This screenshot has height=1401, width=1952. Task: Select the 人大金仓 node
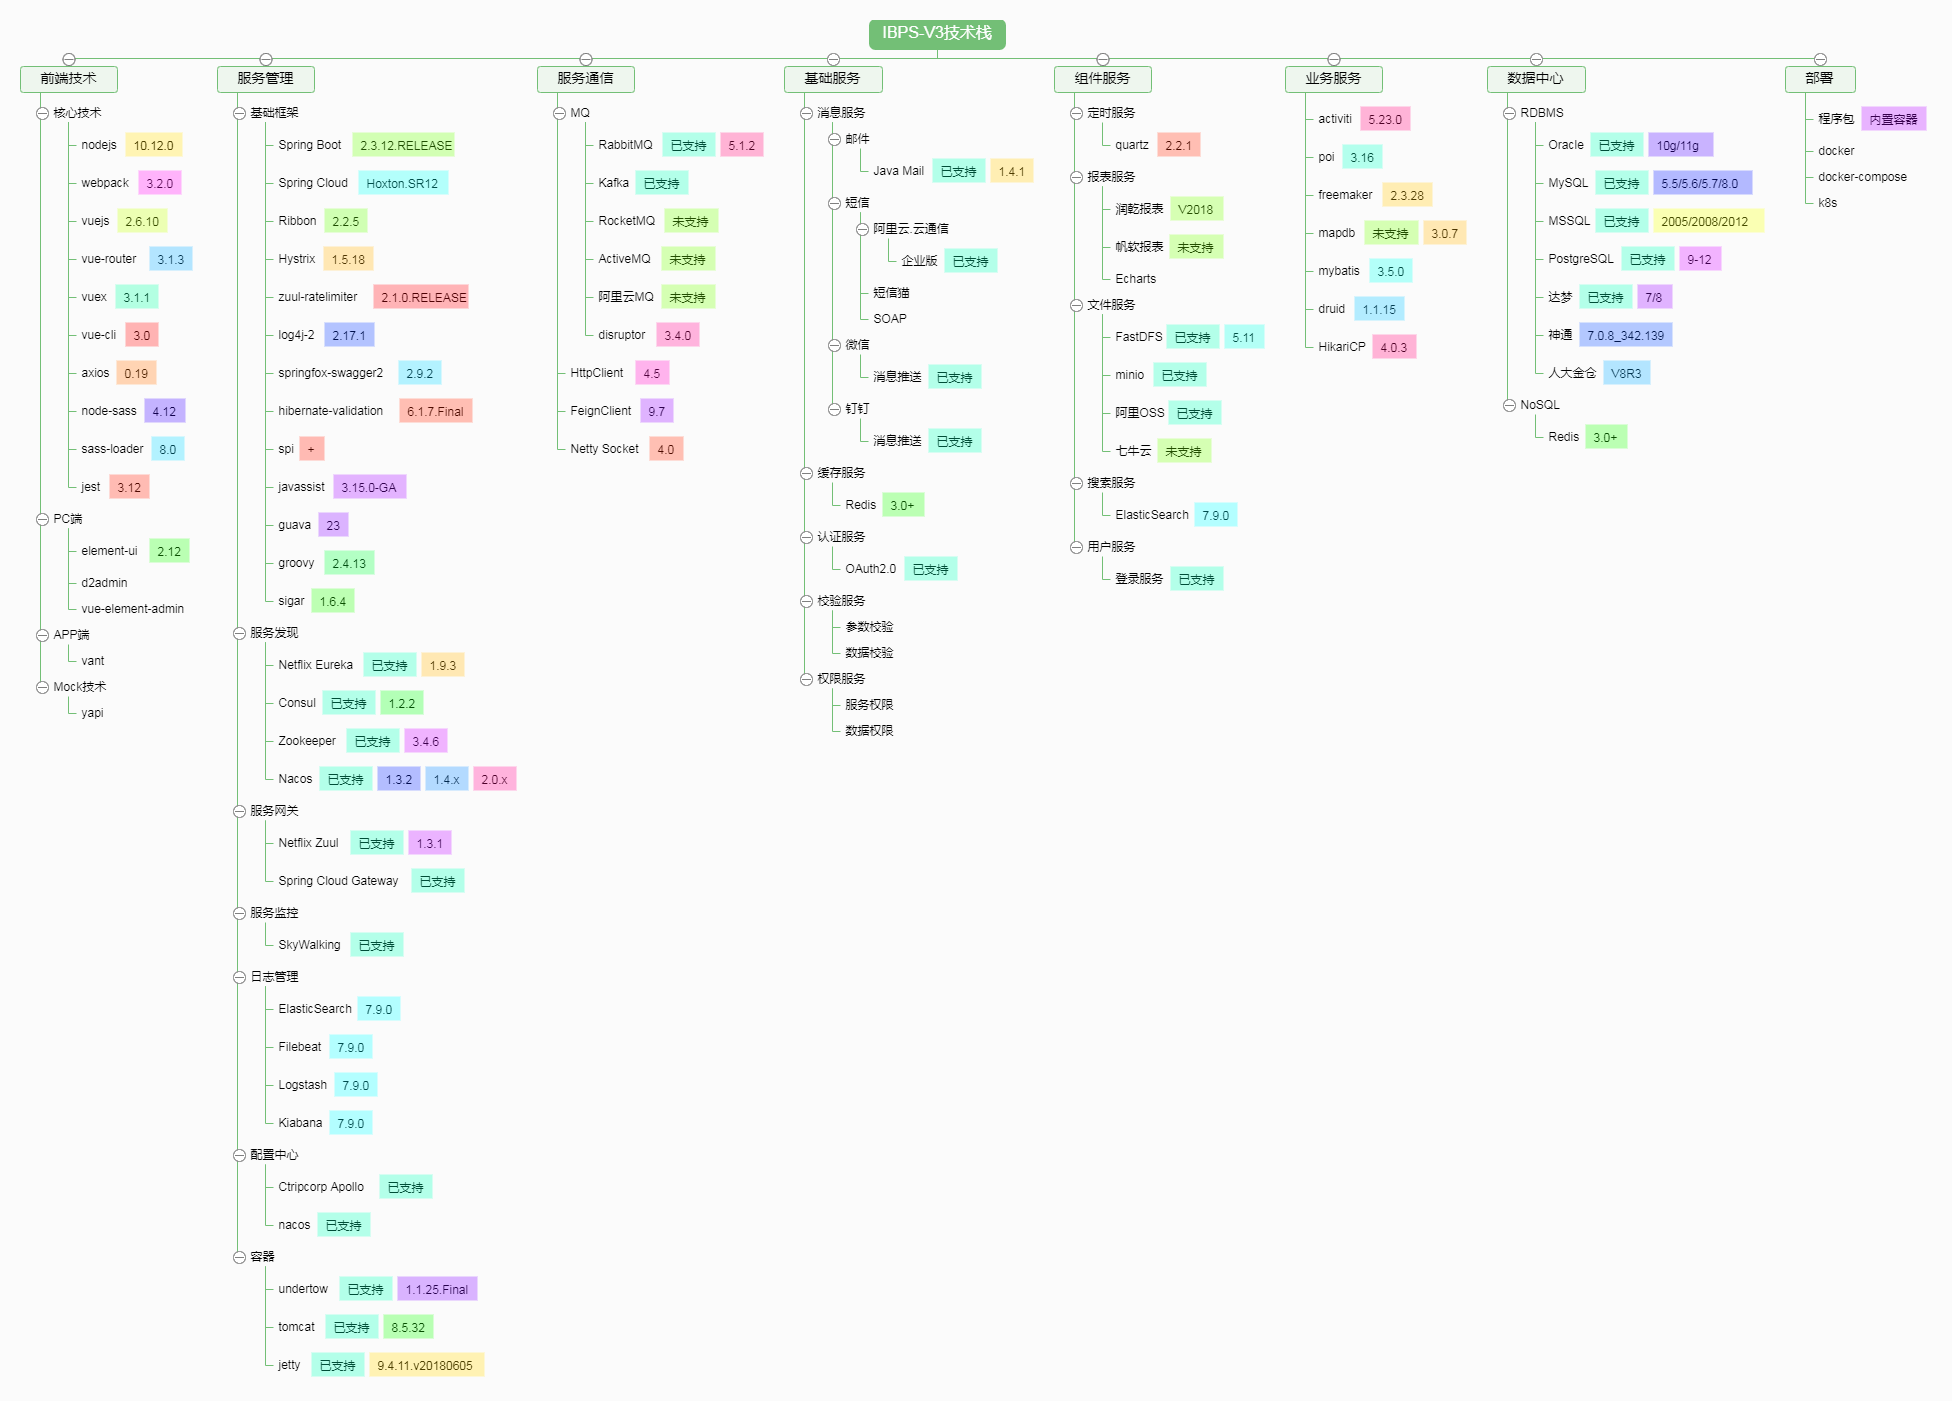click(1573, 373)
